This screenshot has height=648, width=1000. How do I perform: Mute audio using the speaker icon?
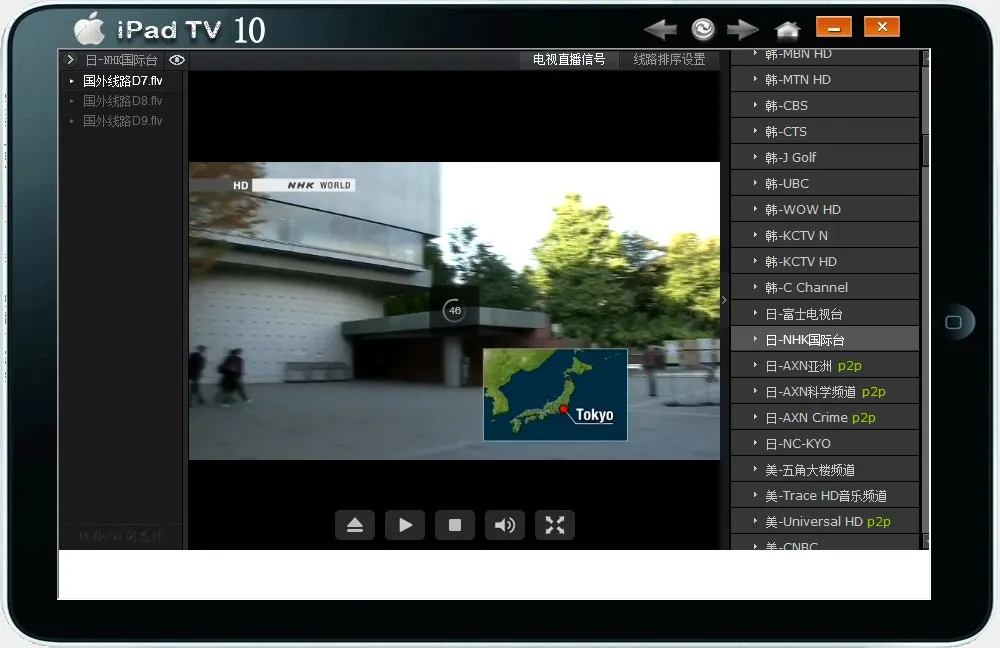coord(505,524)
